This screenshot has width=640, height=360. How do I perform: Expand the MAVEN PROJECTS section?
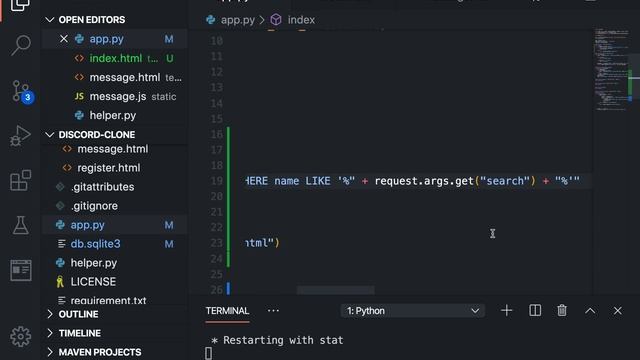tap(100, 352)
